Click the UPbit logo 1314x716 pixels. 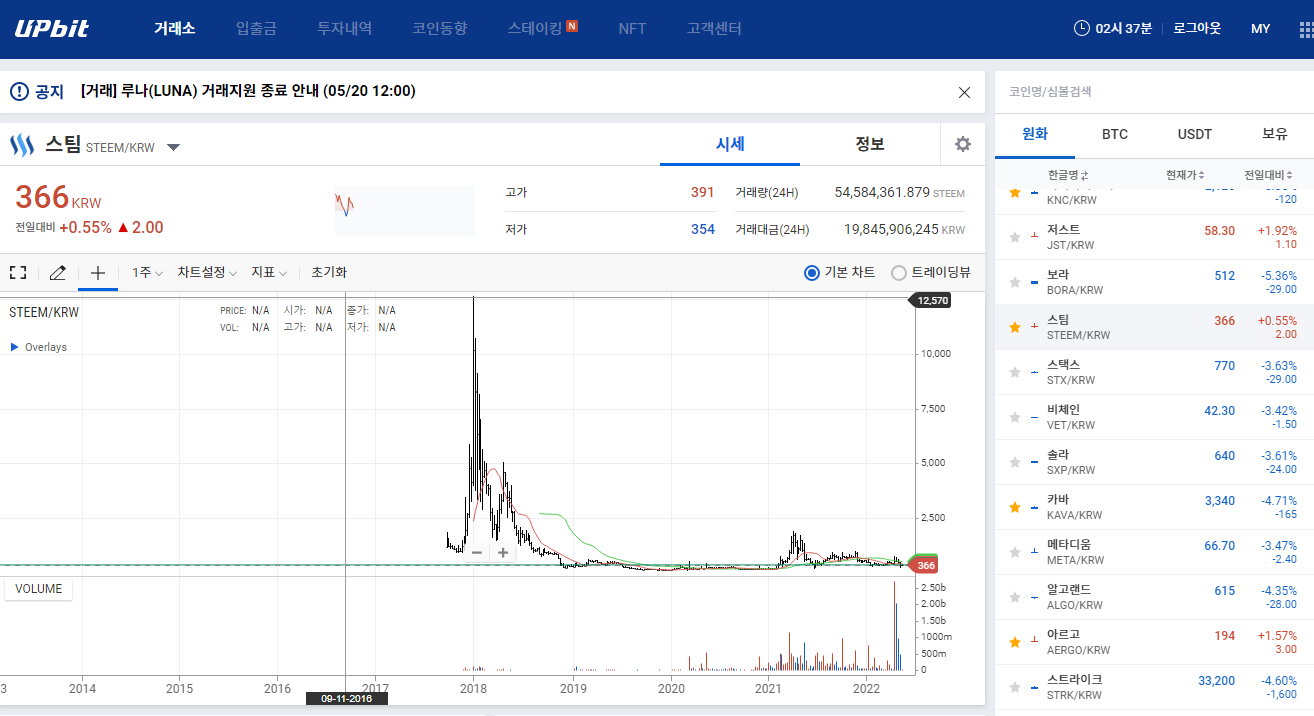(x=52, y=28)
